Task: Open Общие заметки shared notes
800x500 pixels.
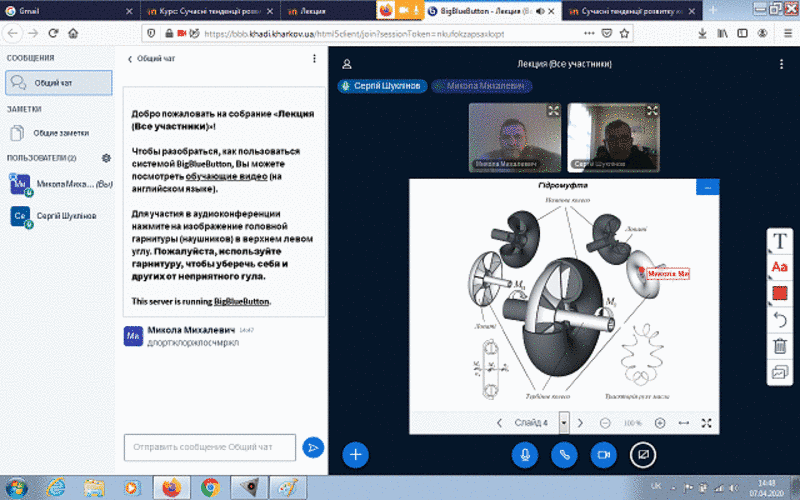Action: (61, 132)
